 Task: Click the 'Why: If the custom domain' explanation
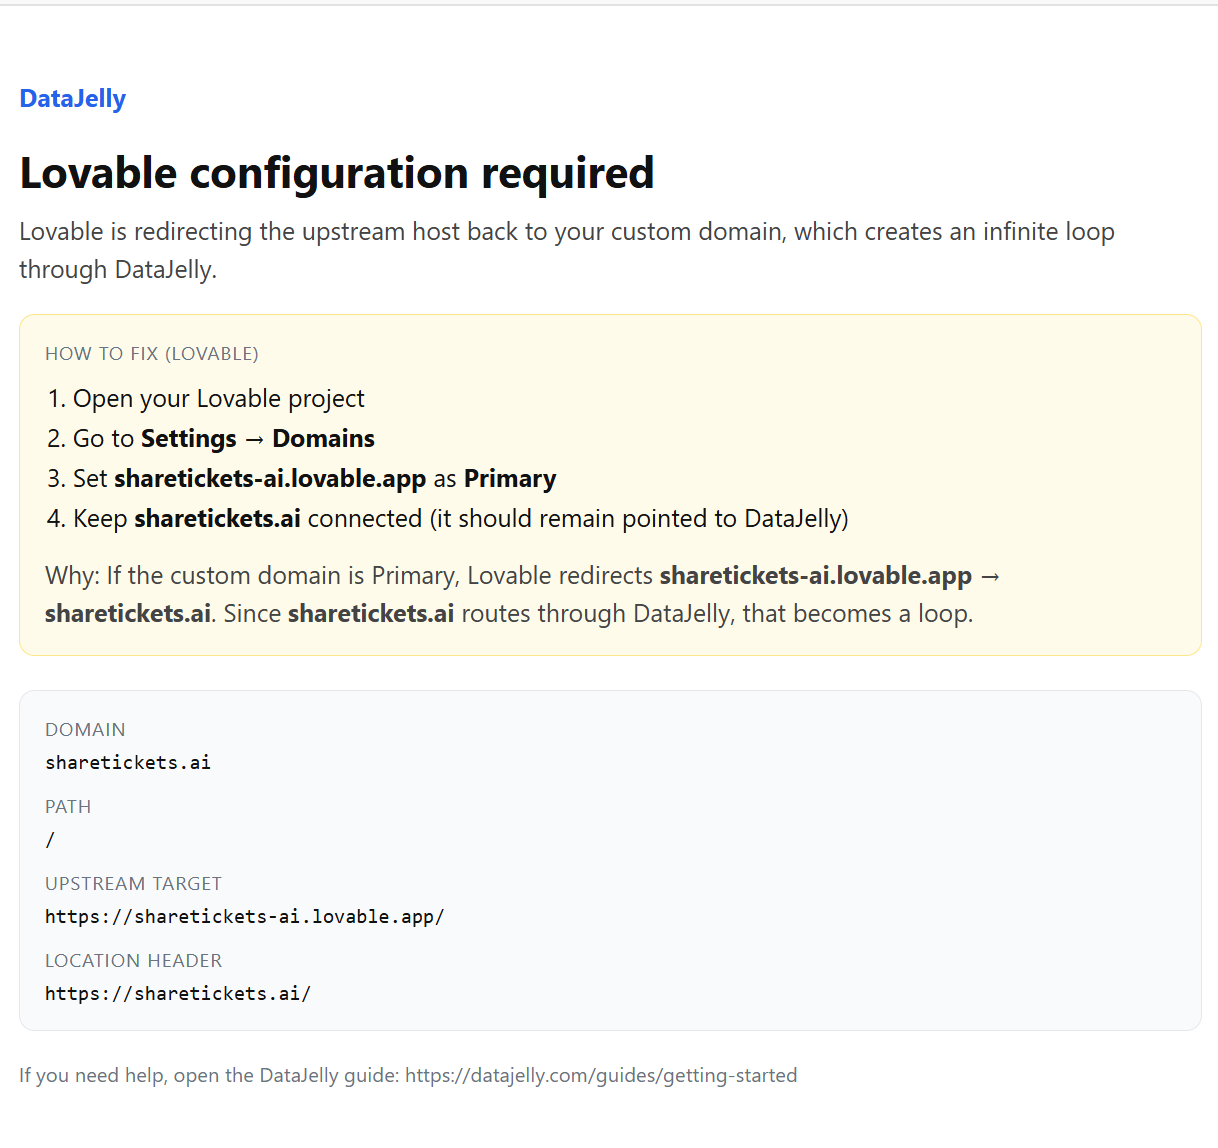[x=522, y=594]
